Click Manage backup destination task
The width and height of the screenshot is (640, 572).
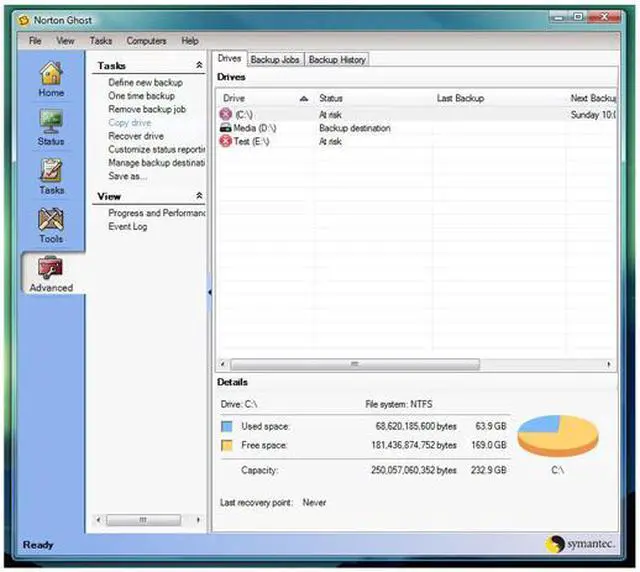point(156,163)
